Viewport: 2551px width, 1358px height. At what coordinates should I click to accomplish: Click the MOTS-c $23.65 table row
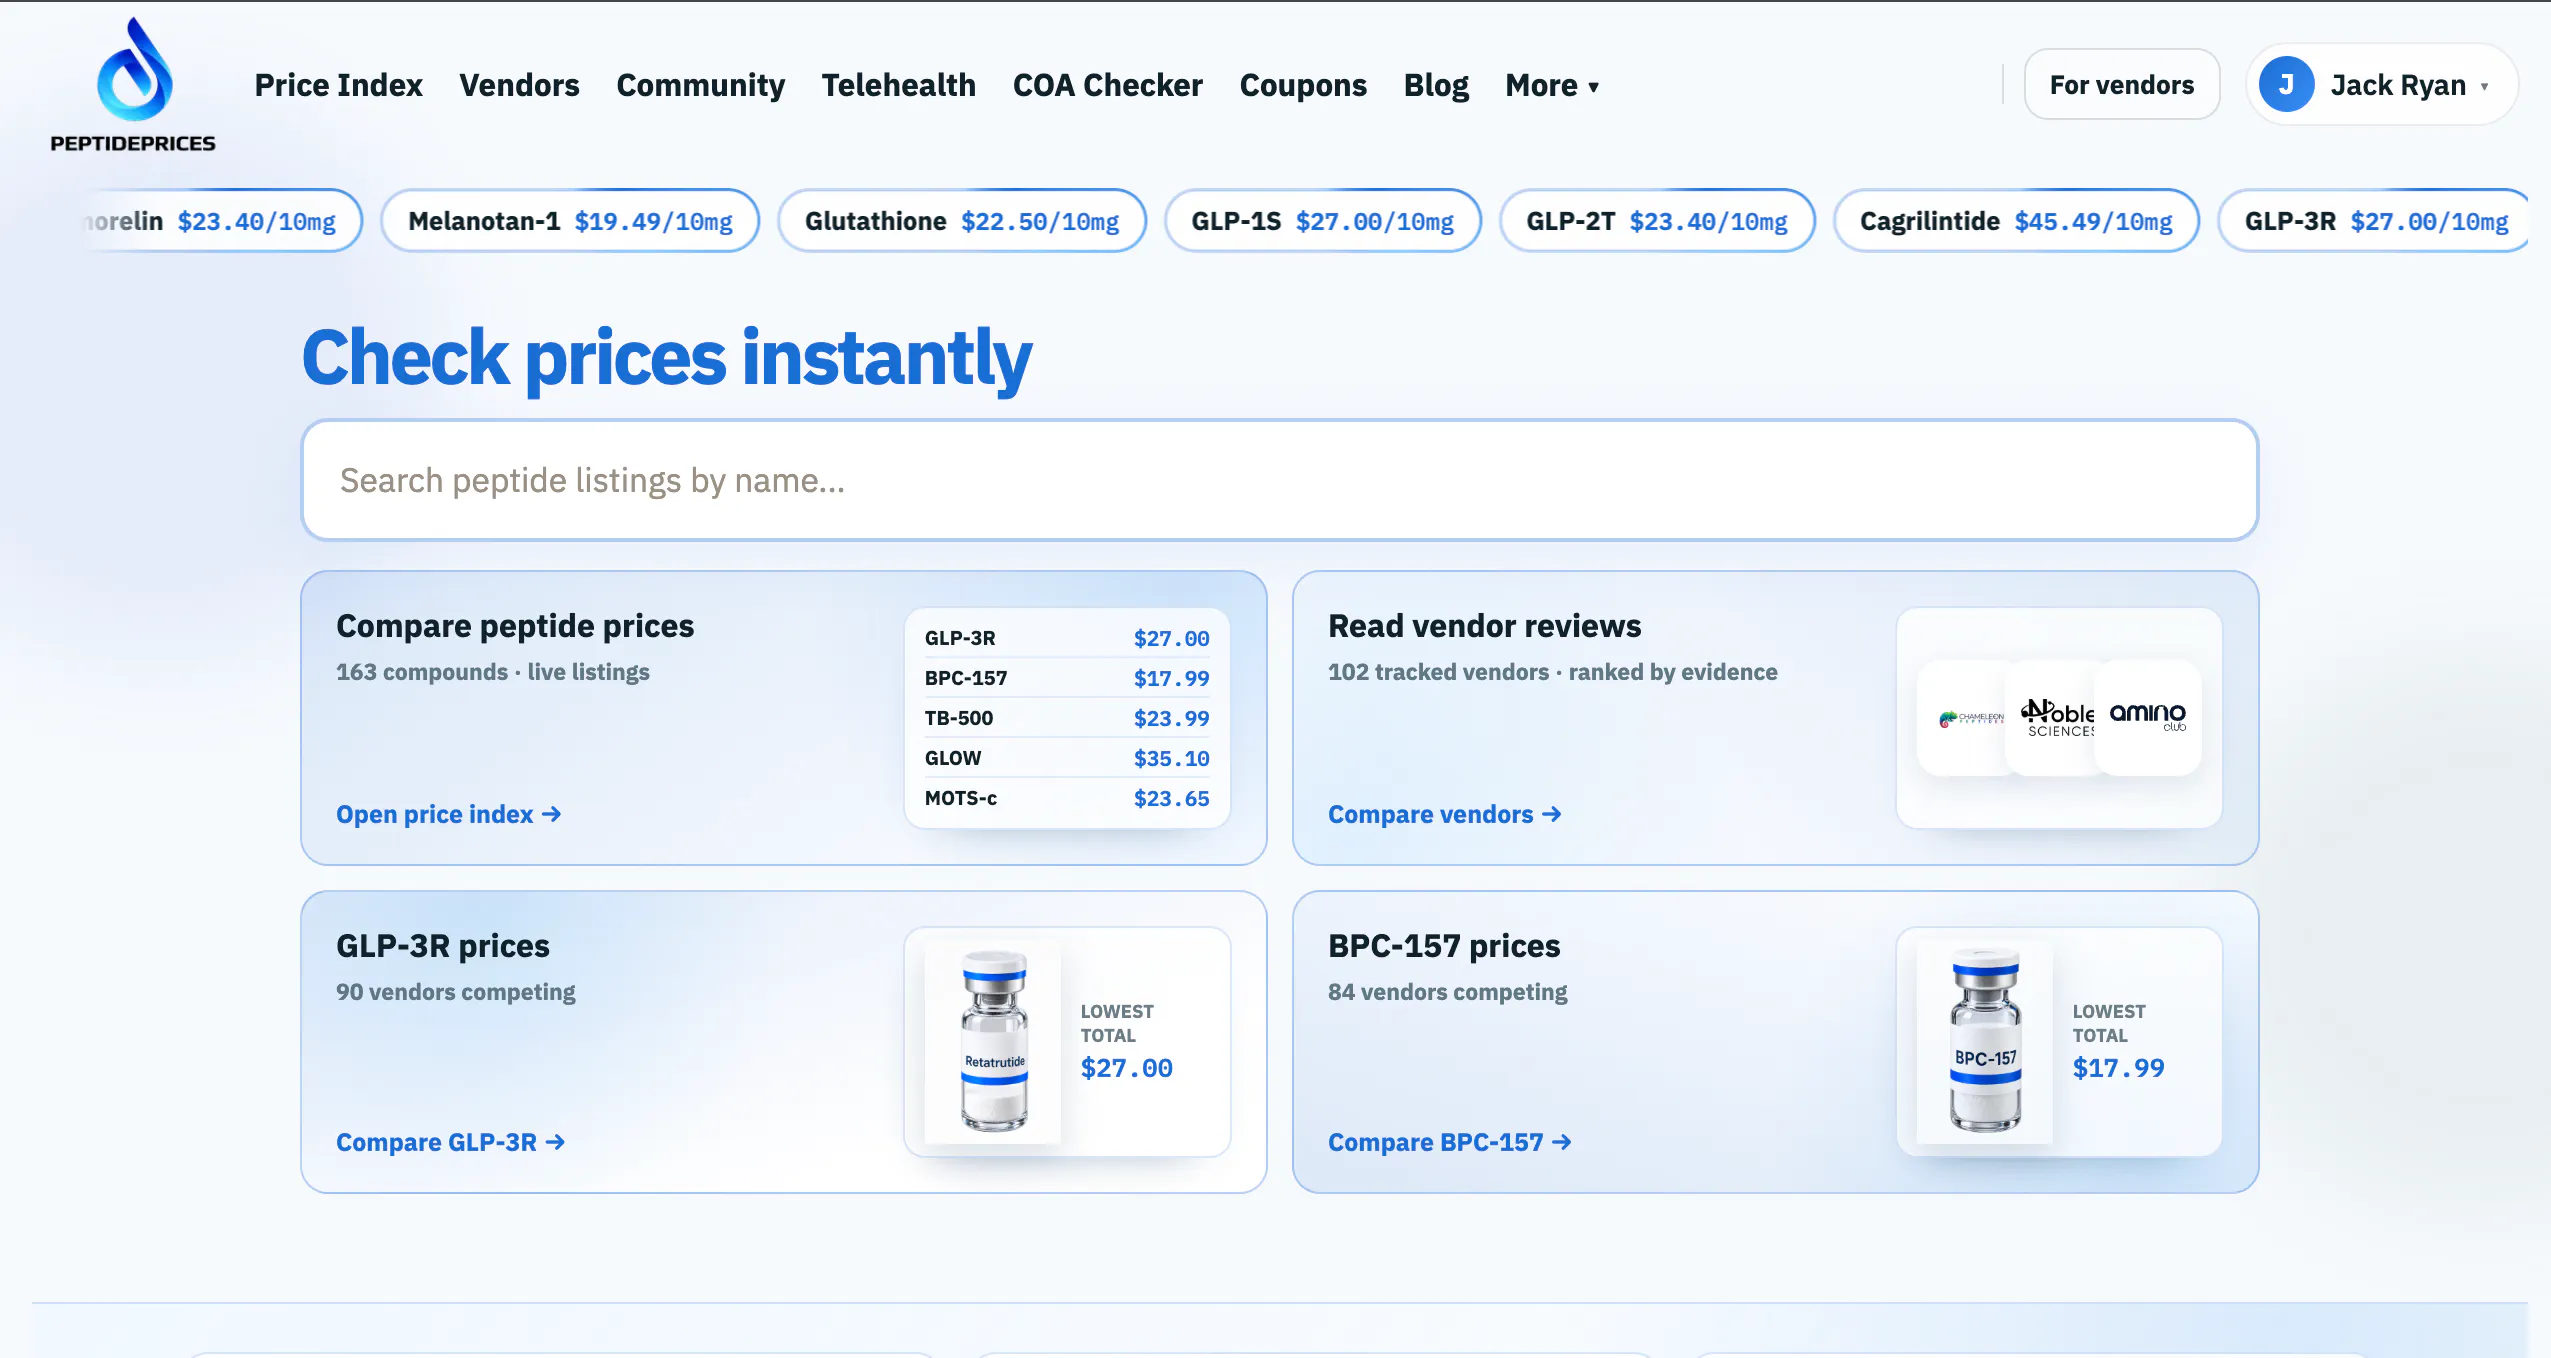click(1066, 798)
